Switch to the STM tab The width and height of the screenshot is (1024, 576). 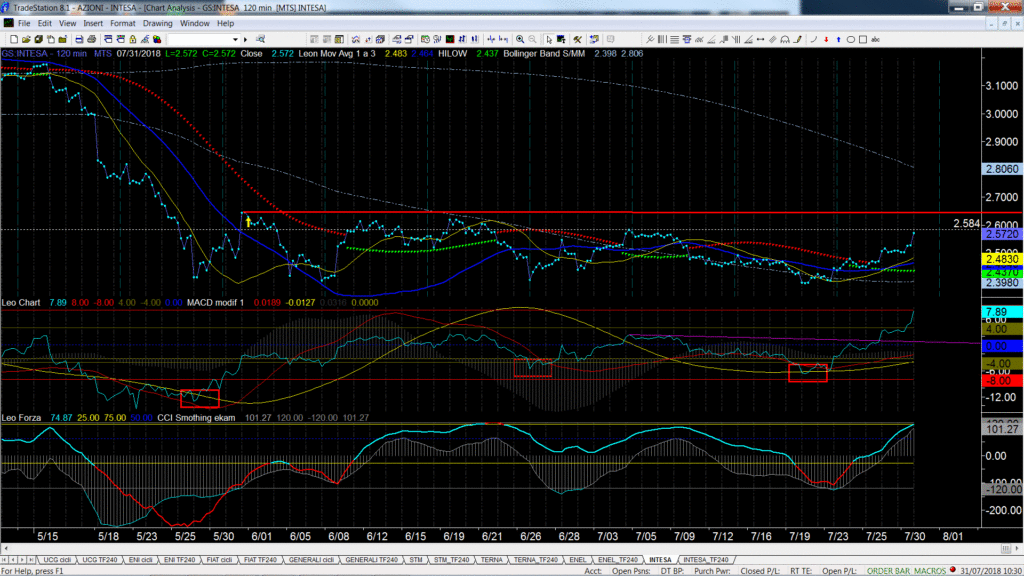pyautogui.click(x=416, y=560)
